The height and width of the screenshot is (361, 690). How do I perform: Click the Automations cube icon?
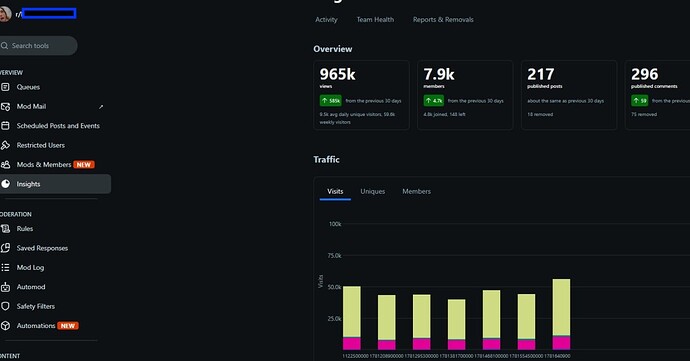(x=5, y=326)
